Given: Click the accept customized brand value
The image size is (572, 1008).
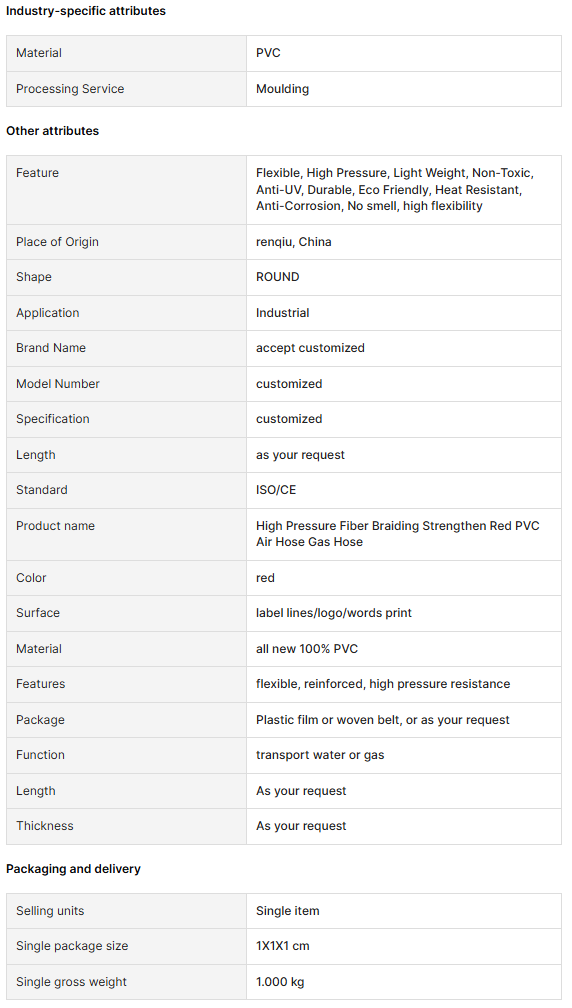Looking at the screenshot, I should (x=310, y=348).
